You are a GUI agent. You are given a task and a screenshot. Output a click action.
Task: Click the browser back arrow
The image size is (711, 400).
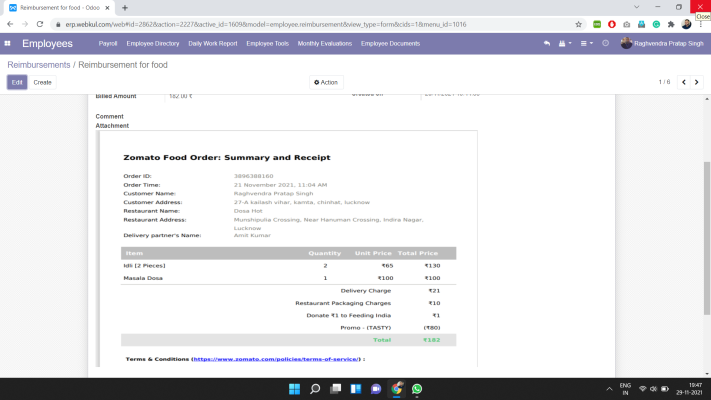pos(10,24)
